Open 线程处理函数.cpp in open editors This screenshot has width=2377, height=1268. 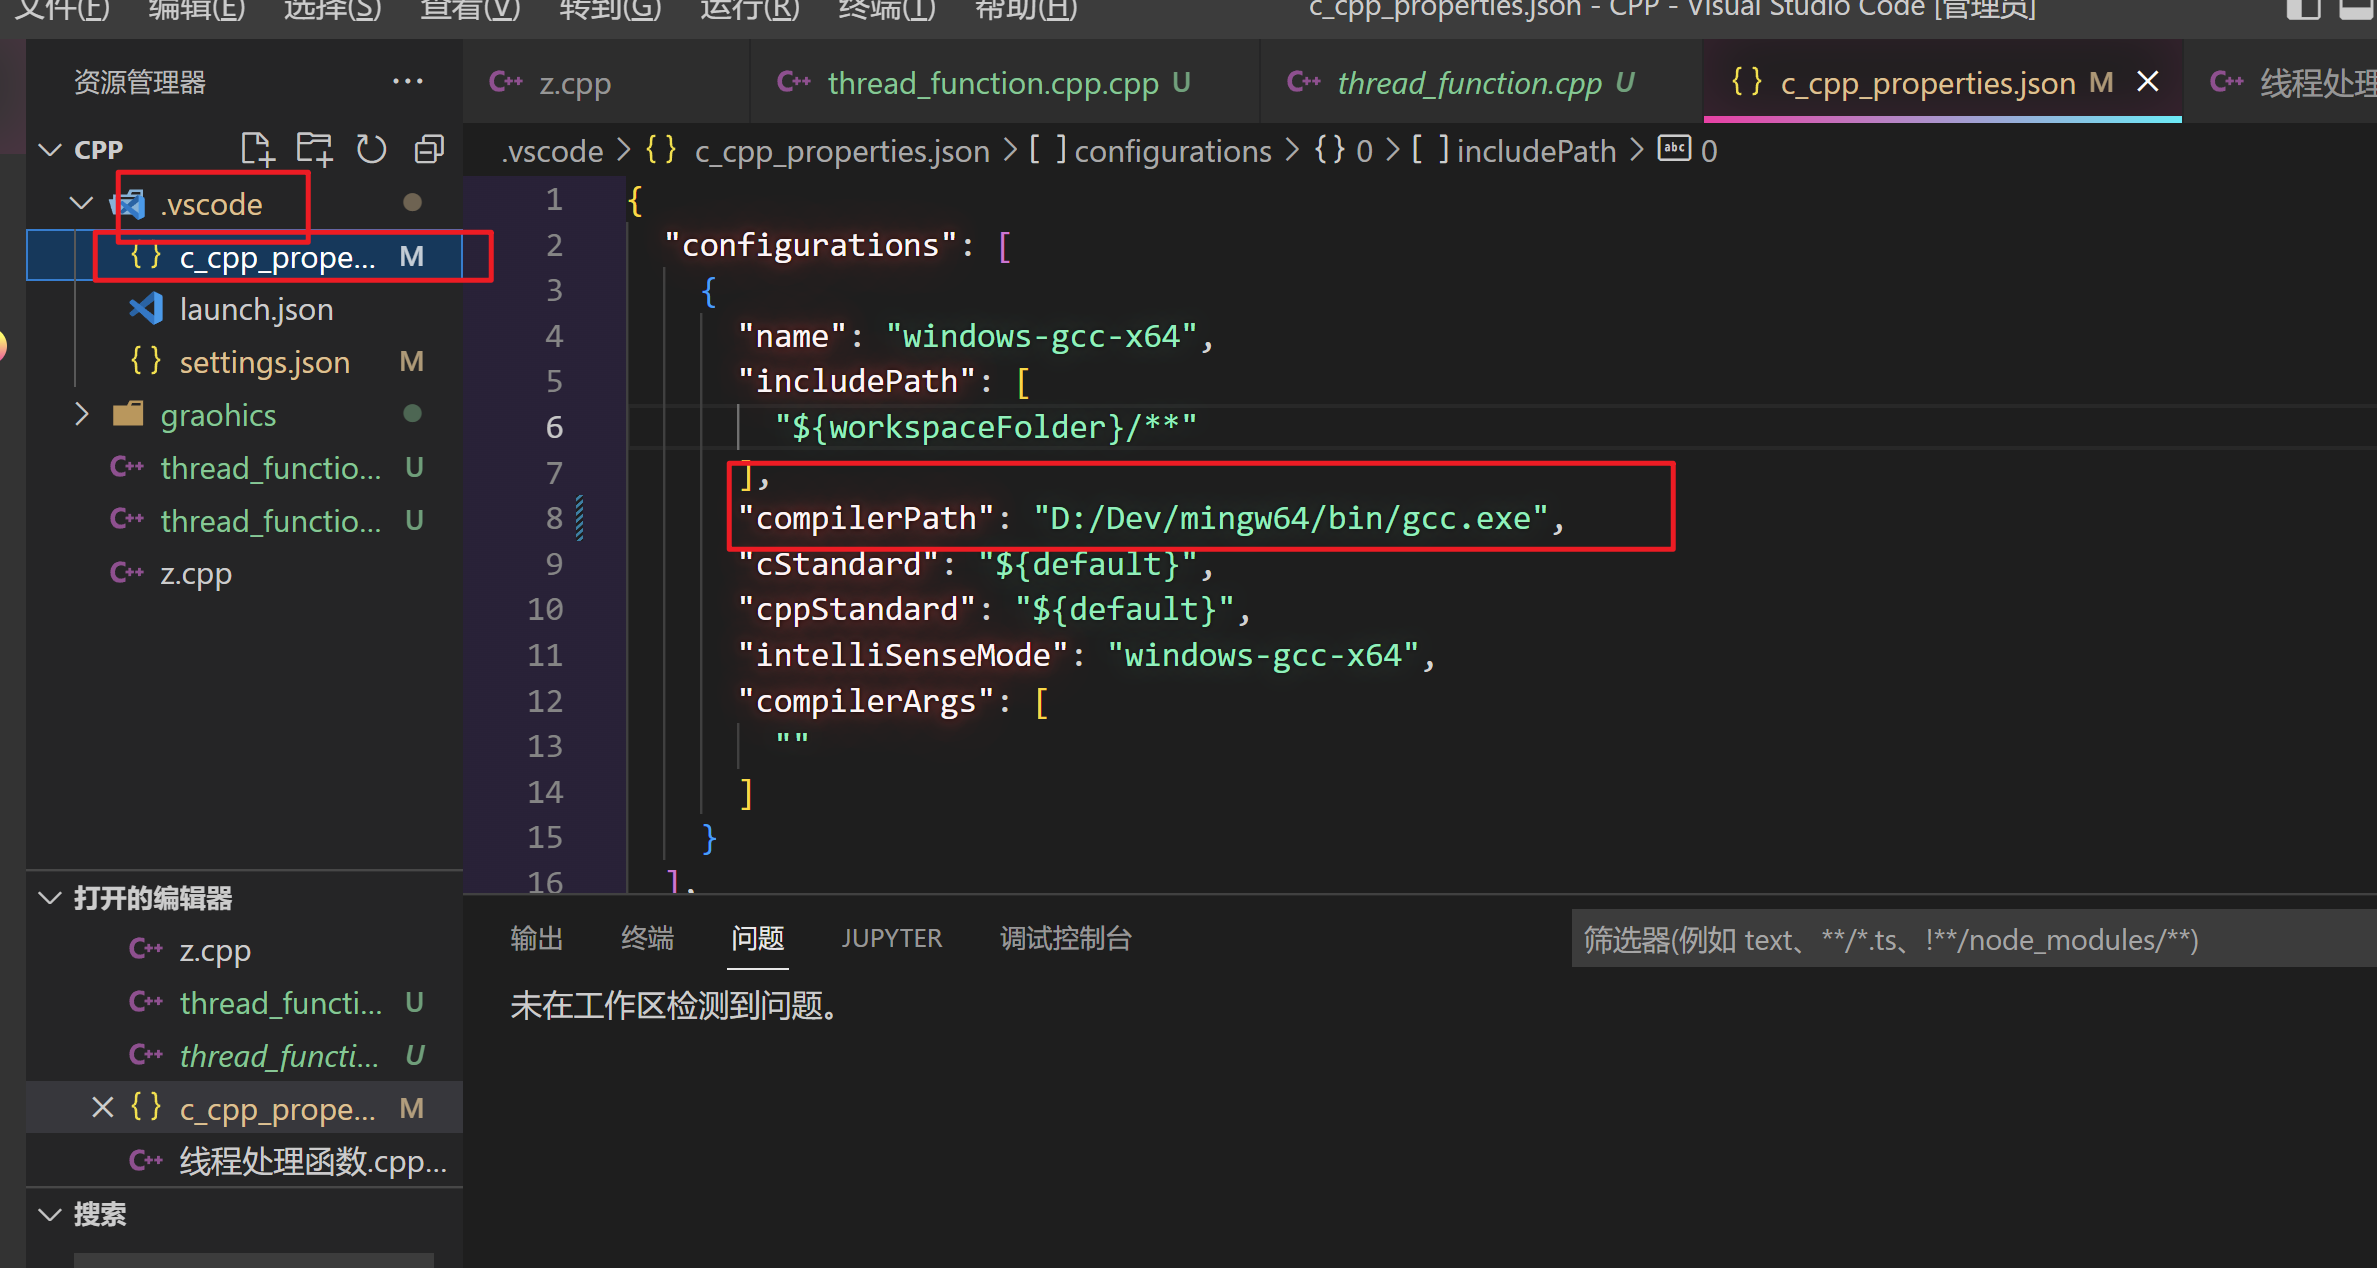(245, 1161)
